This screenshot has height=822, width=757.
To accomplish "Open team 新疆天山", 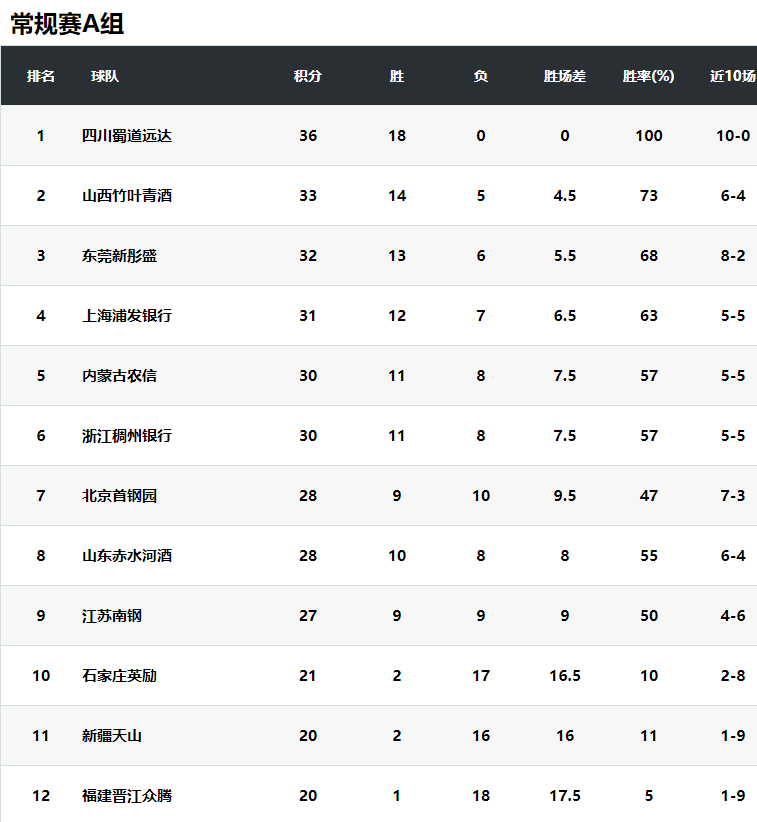I will 112,736.
